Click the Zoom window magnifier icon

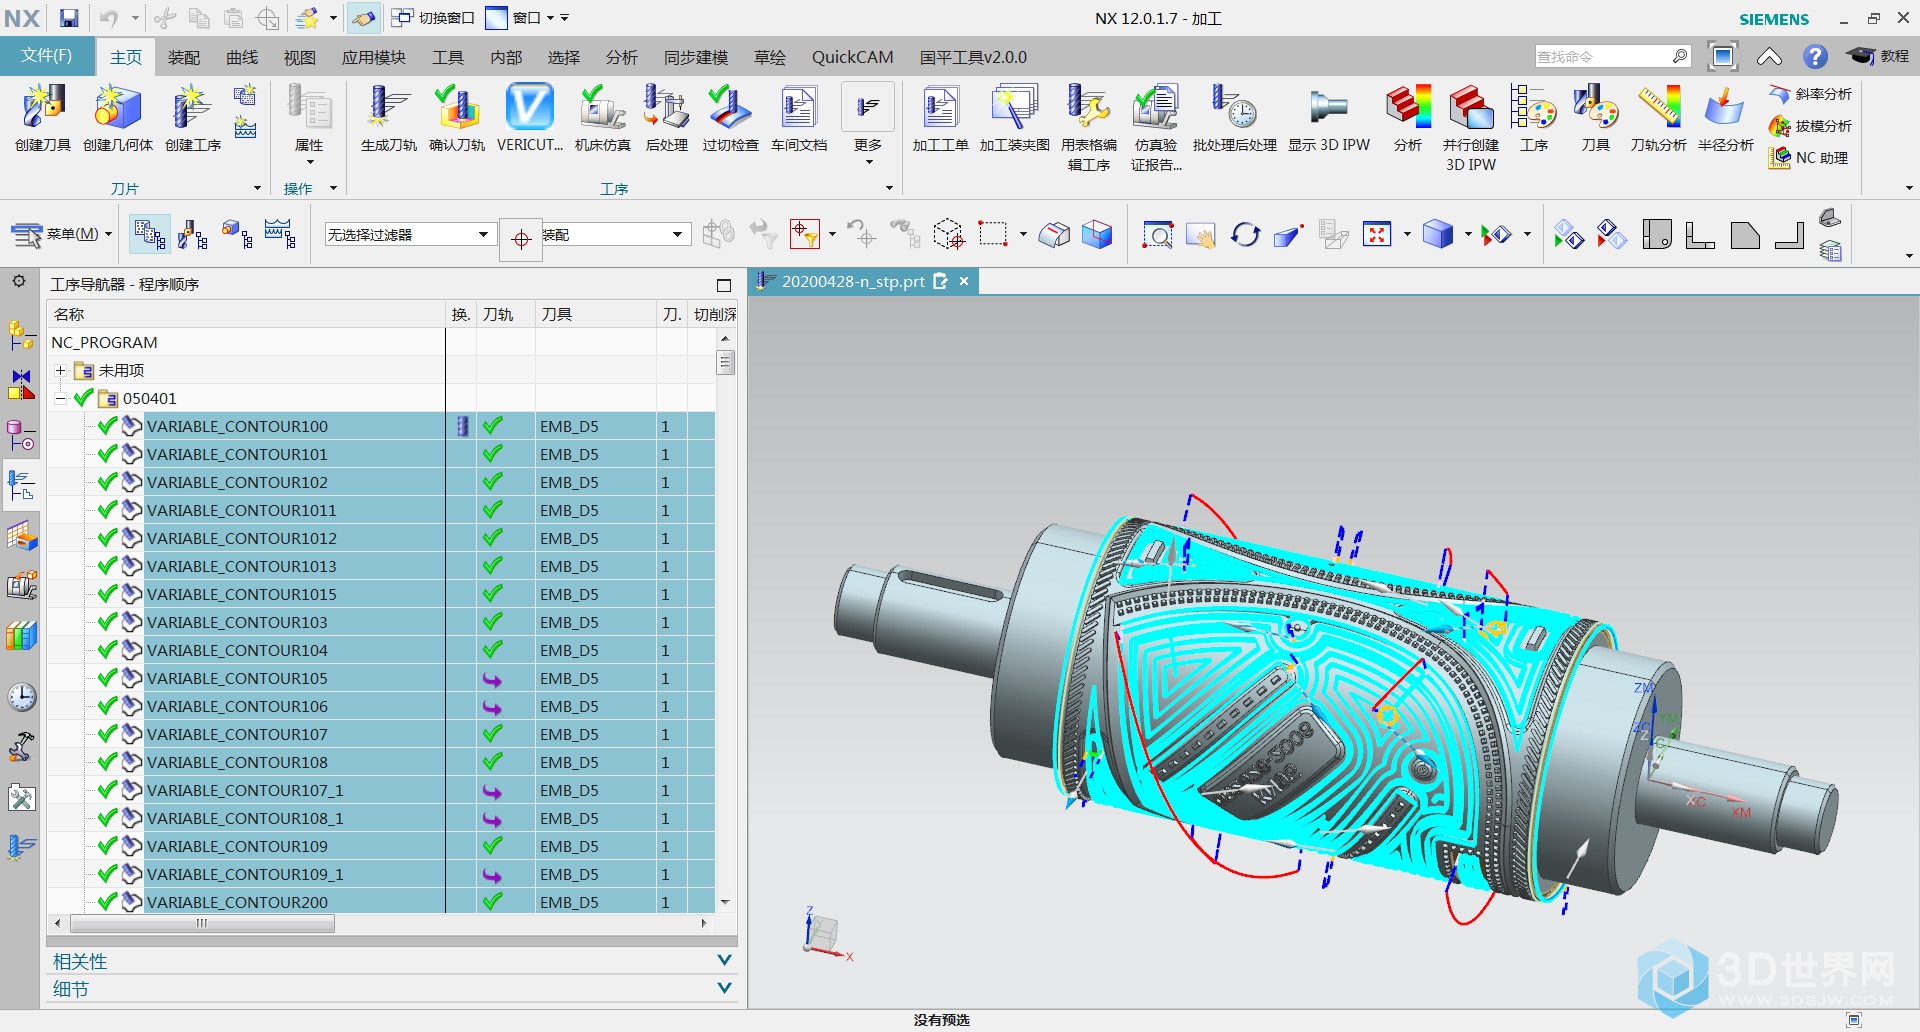tap(1157, 235)
